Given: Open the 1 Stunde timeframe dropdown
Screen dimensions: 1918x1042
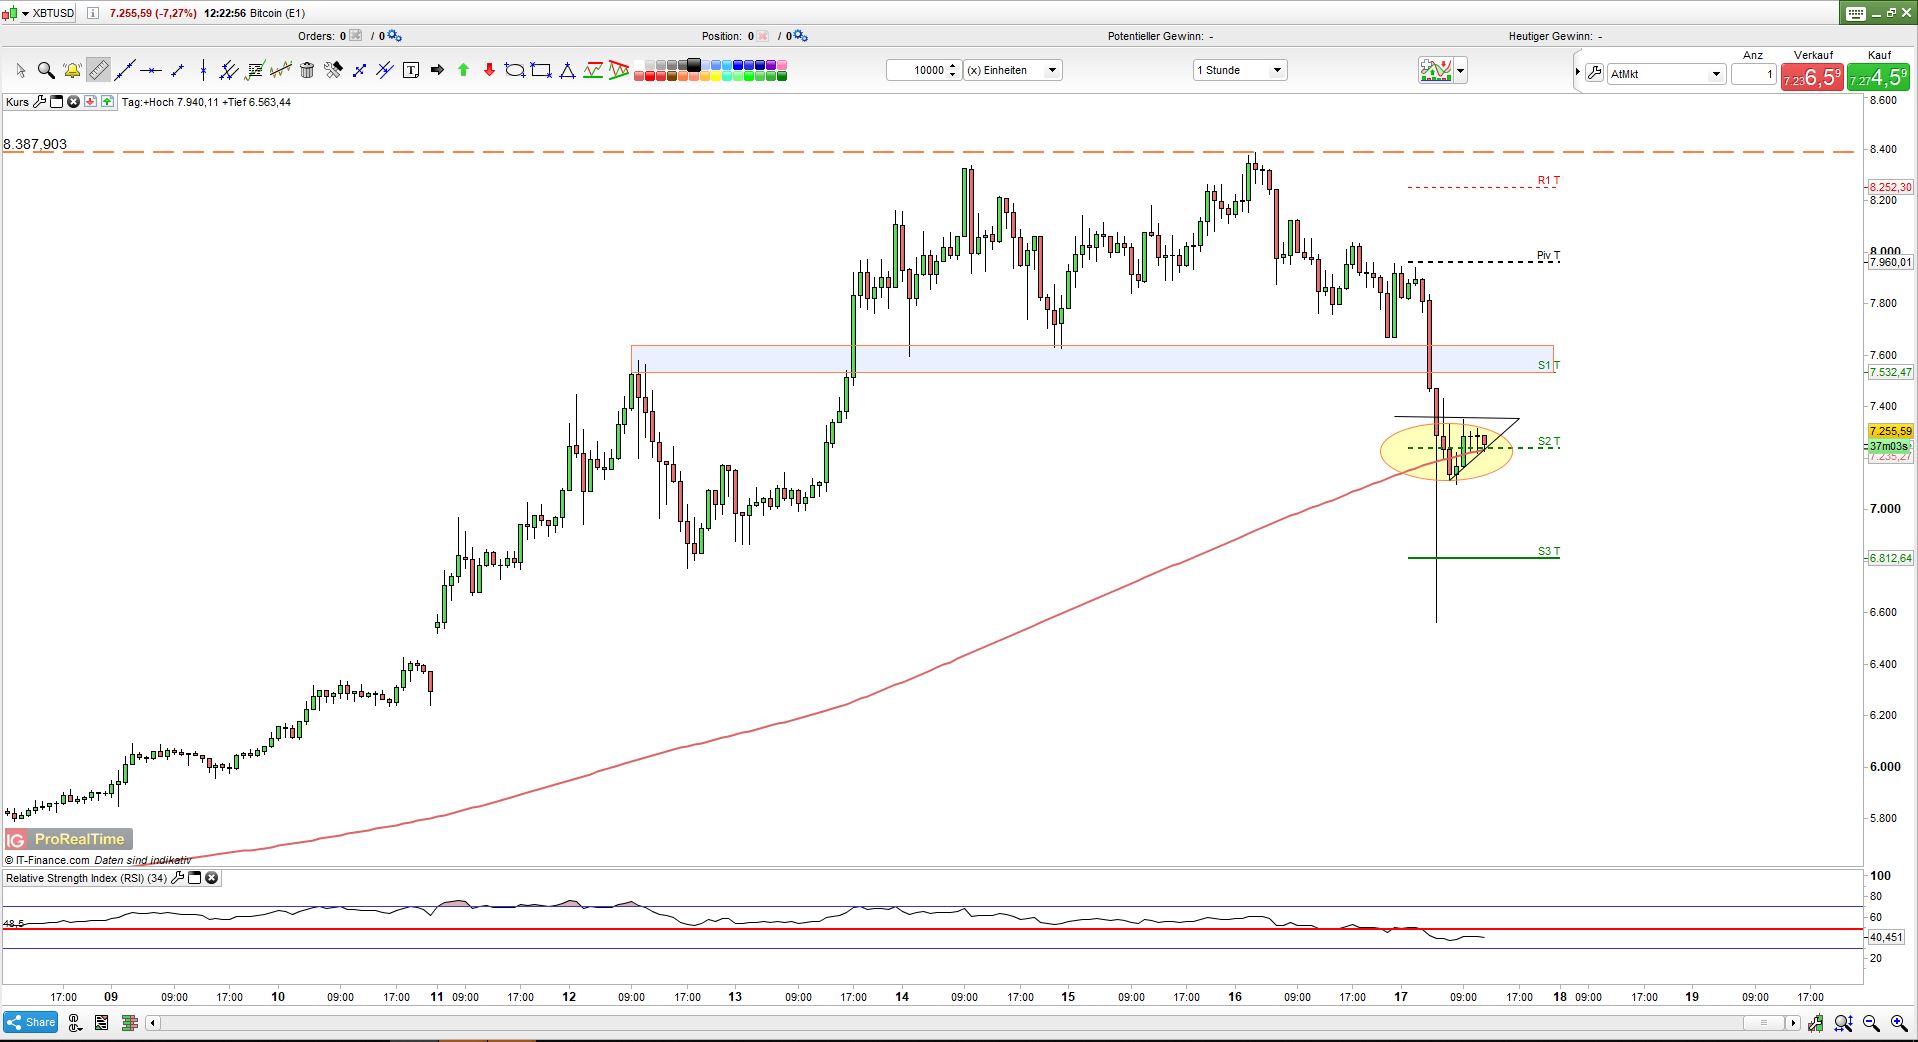Looking at the screenshot, I should click(1276, 70).
